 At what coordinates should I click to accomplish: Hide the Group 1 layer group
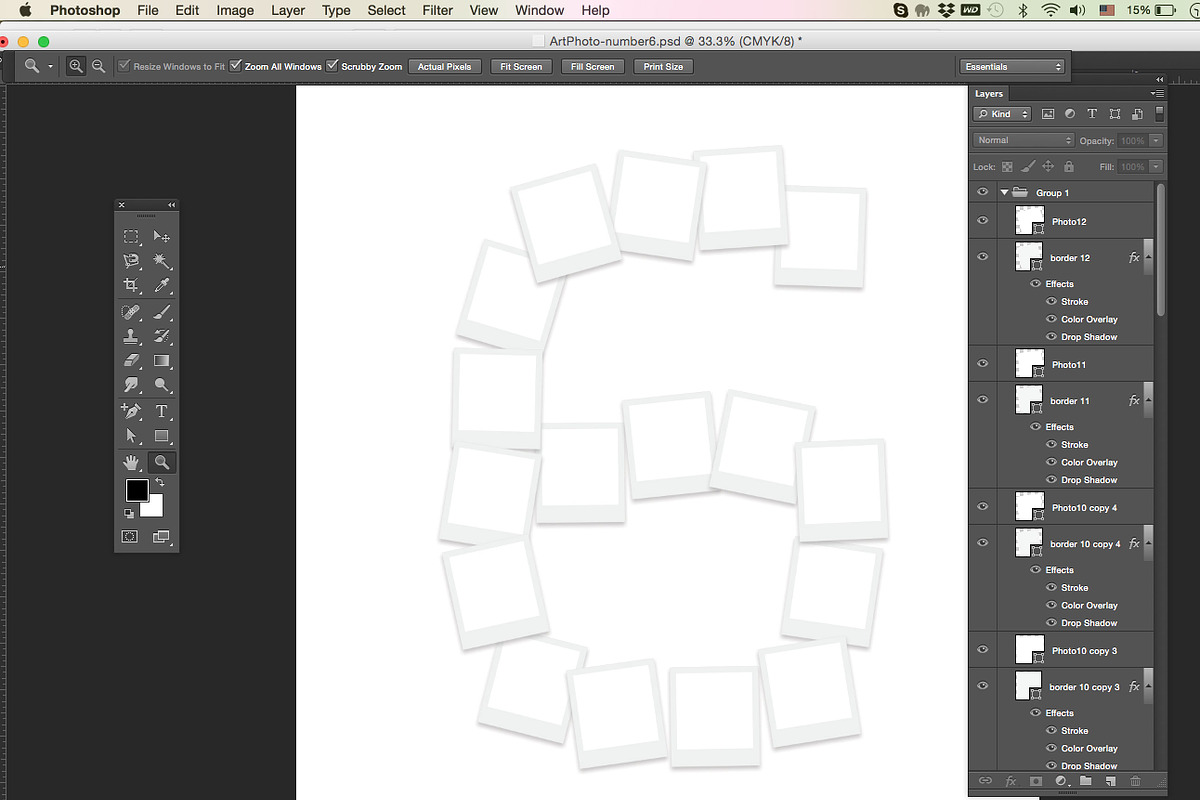coord(983,192)
